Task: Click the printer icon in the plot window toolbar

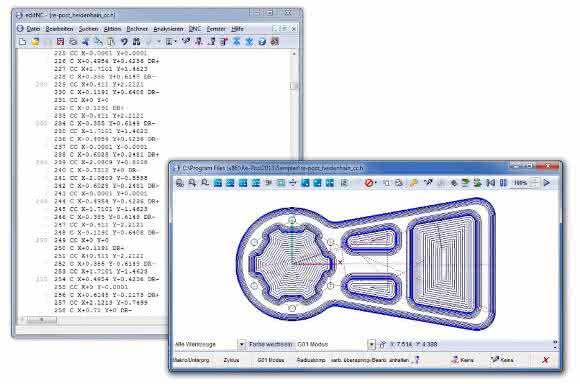Action: pos(399,183)
